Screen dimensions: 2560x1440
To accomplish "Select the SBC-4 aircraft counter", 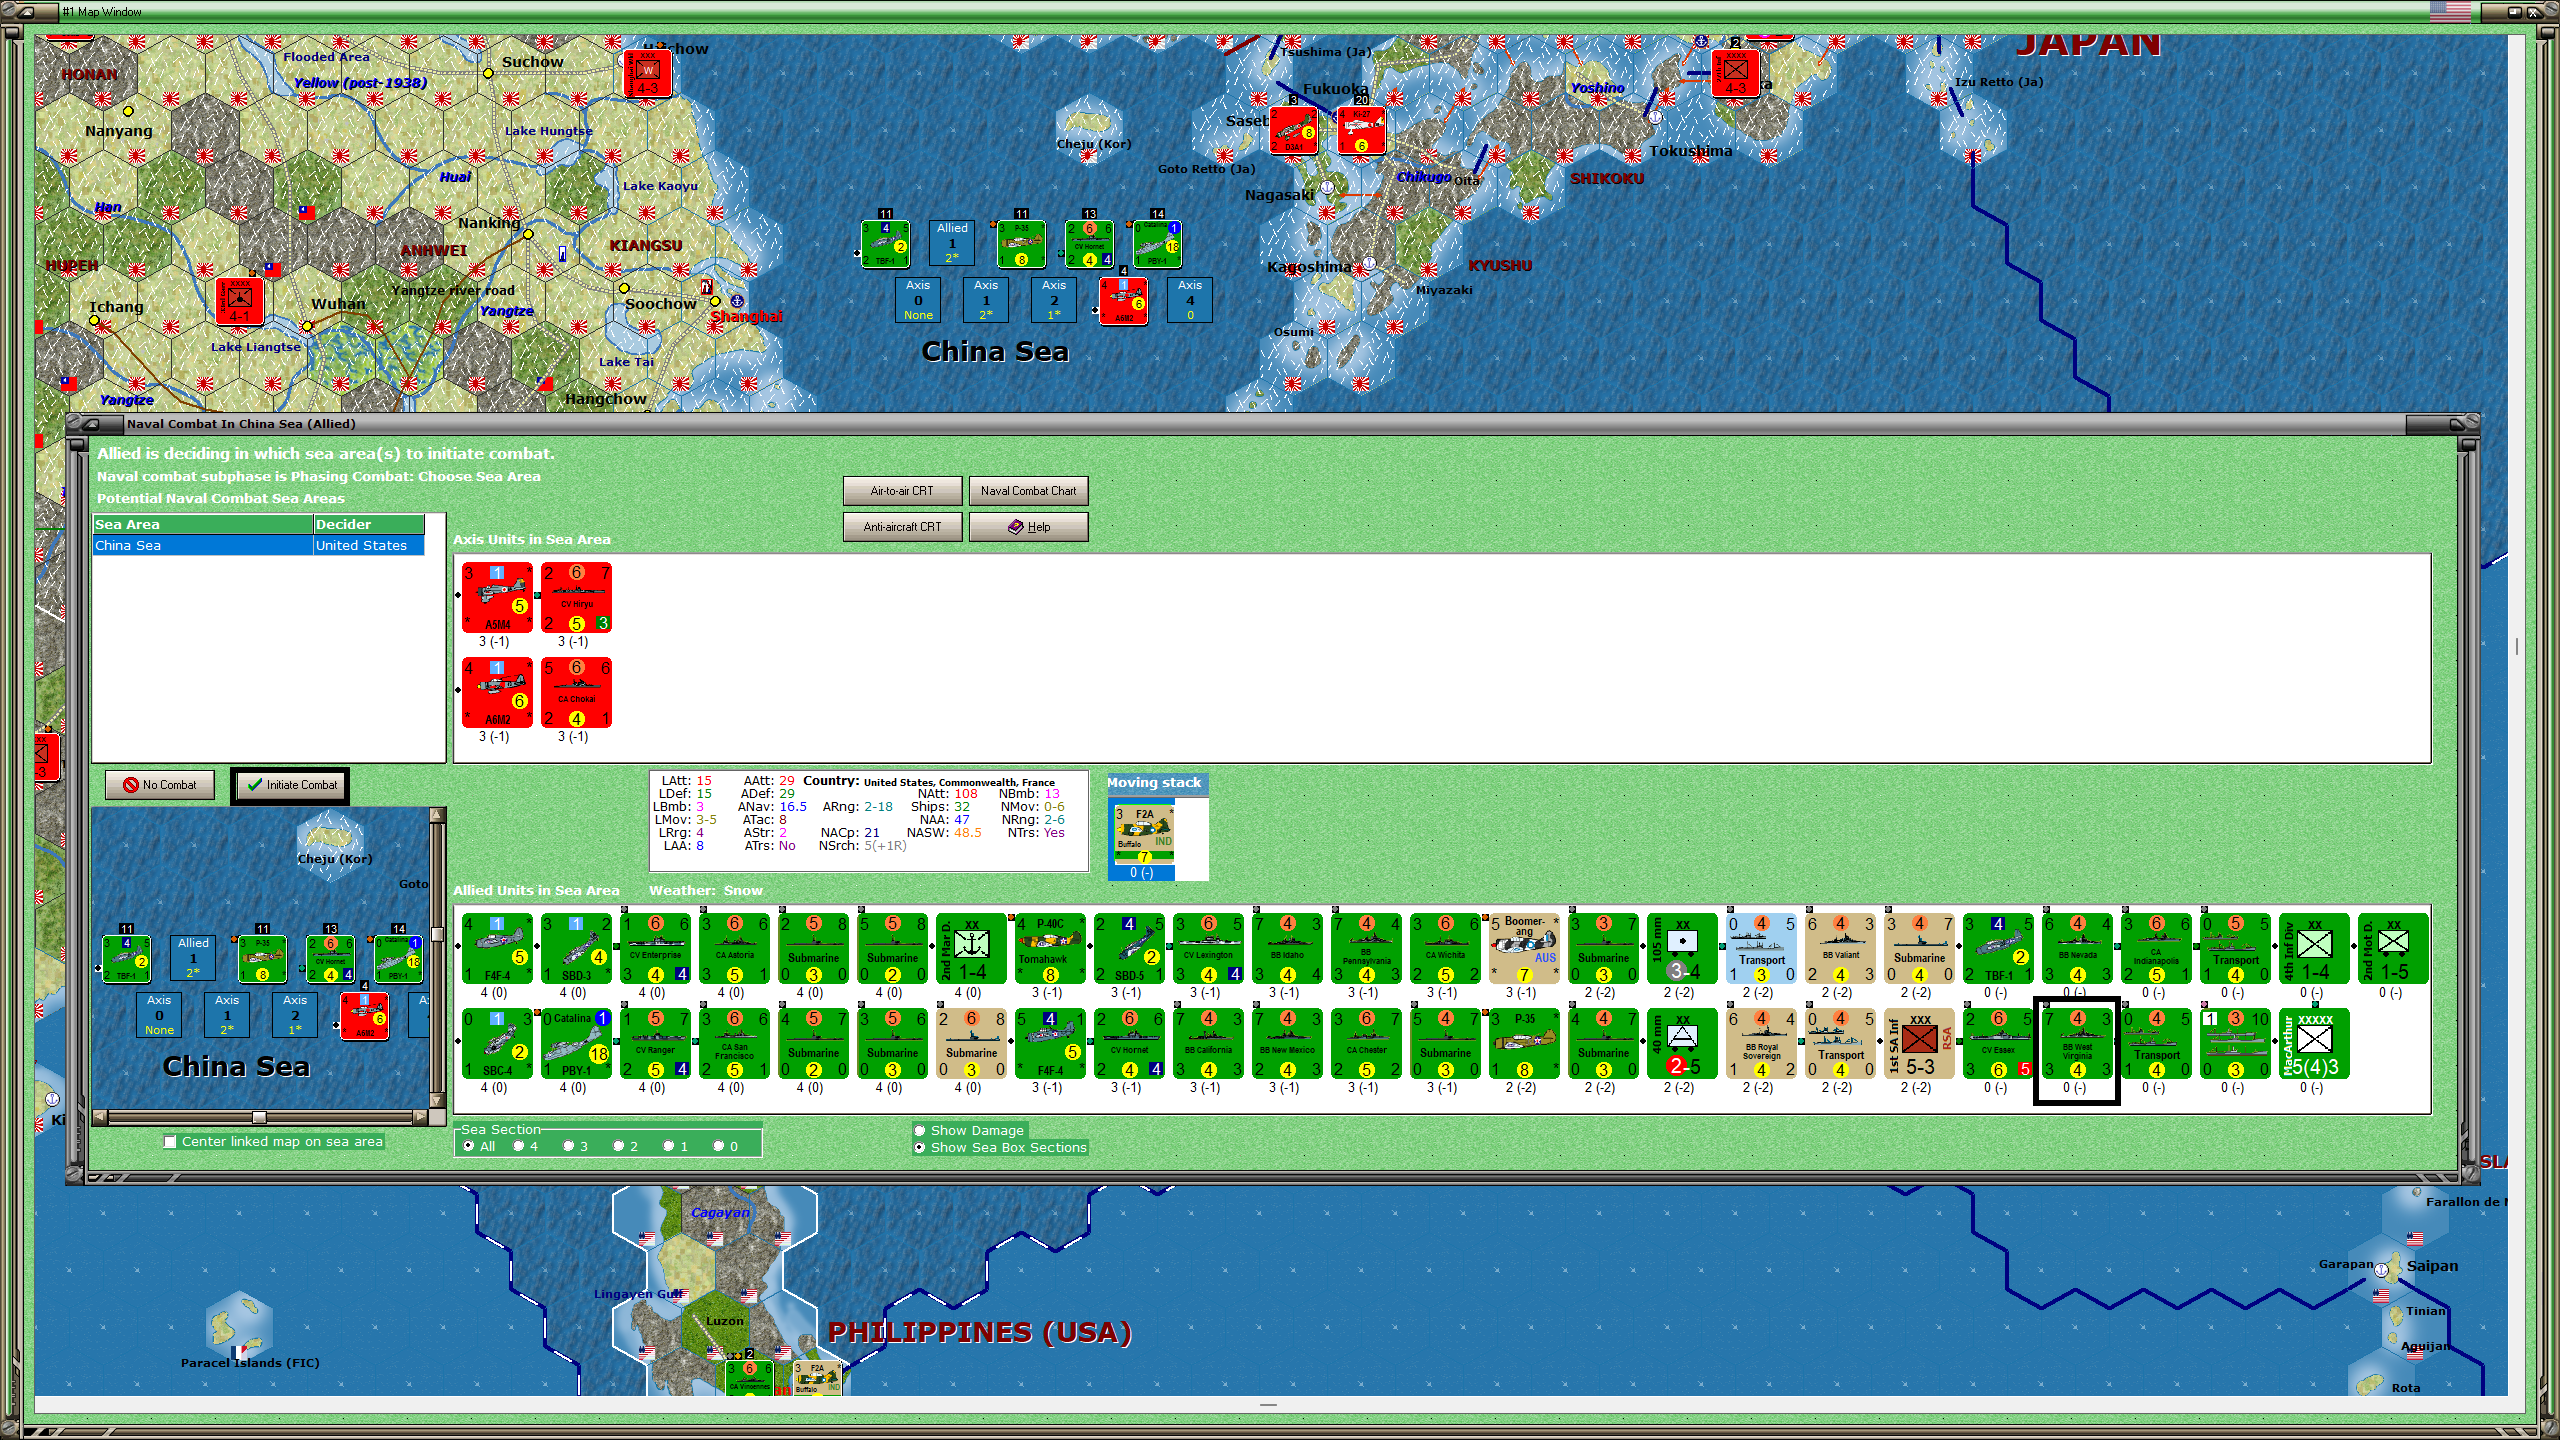I will [x=497, y=1043].
